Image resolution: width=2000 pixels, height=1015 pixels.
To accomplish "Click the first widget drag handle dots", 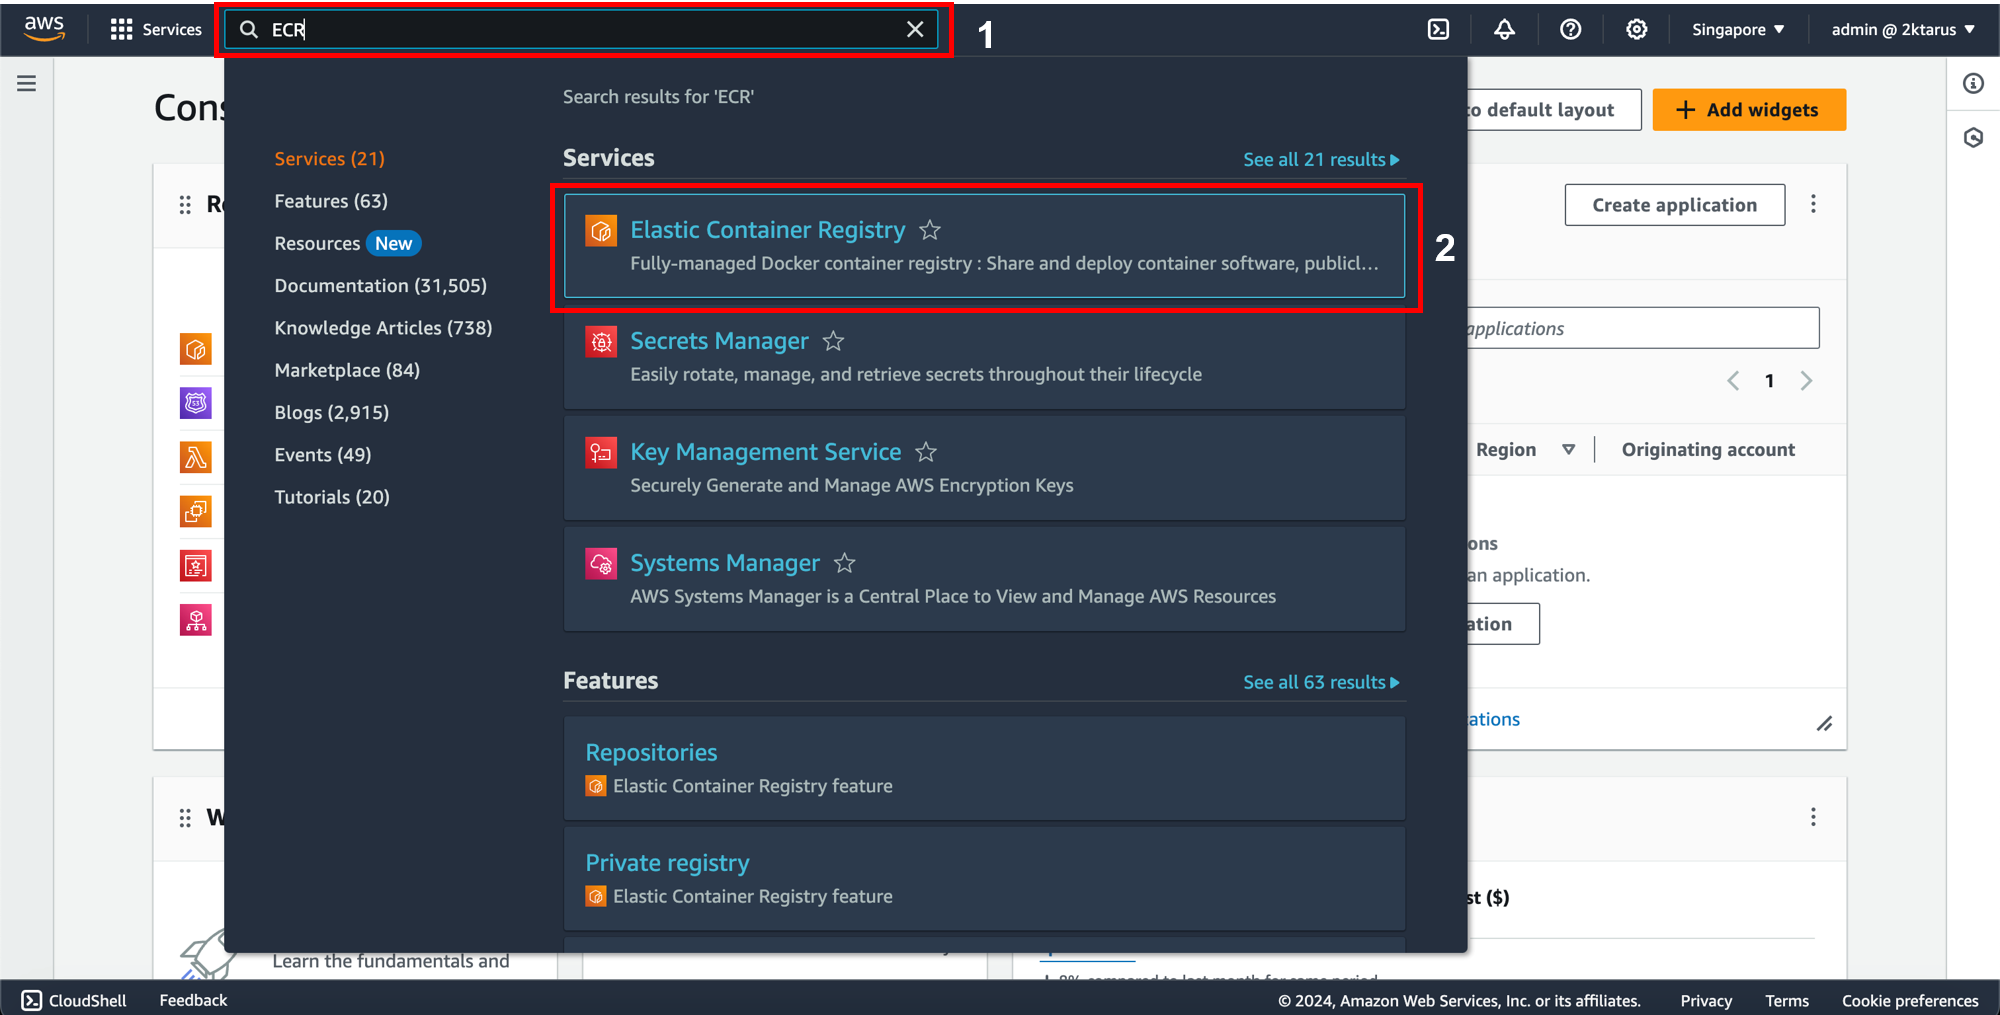I will [185, 205].
